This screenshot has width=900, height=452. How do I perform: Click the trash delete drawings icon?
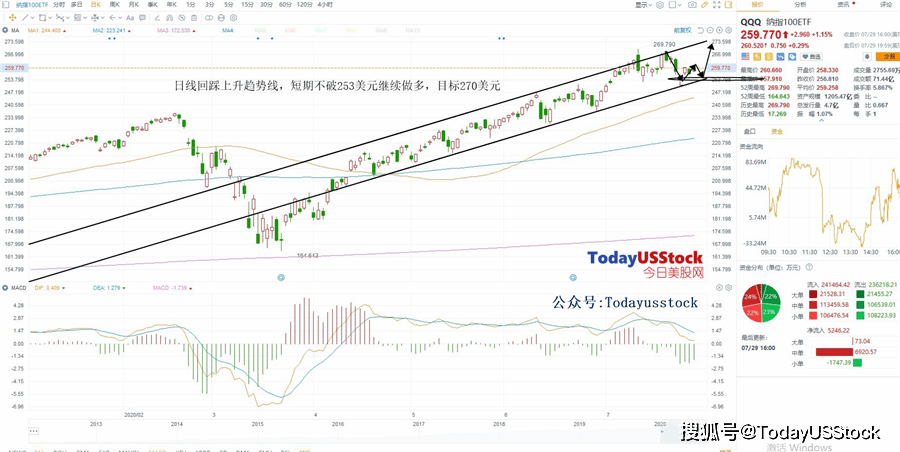click(194, 18)
